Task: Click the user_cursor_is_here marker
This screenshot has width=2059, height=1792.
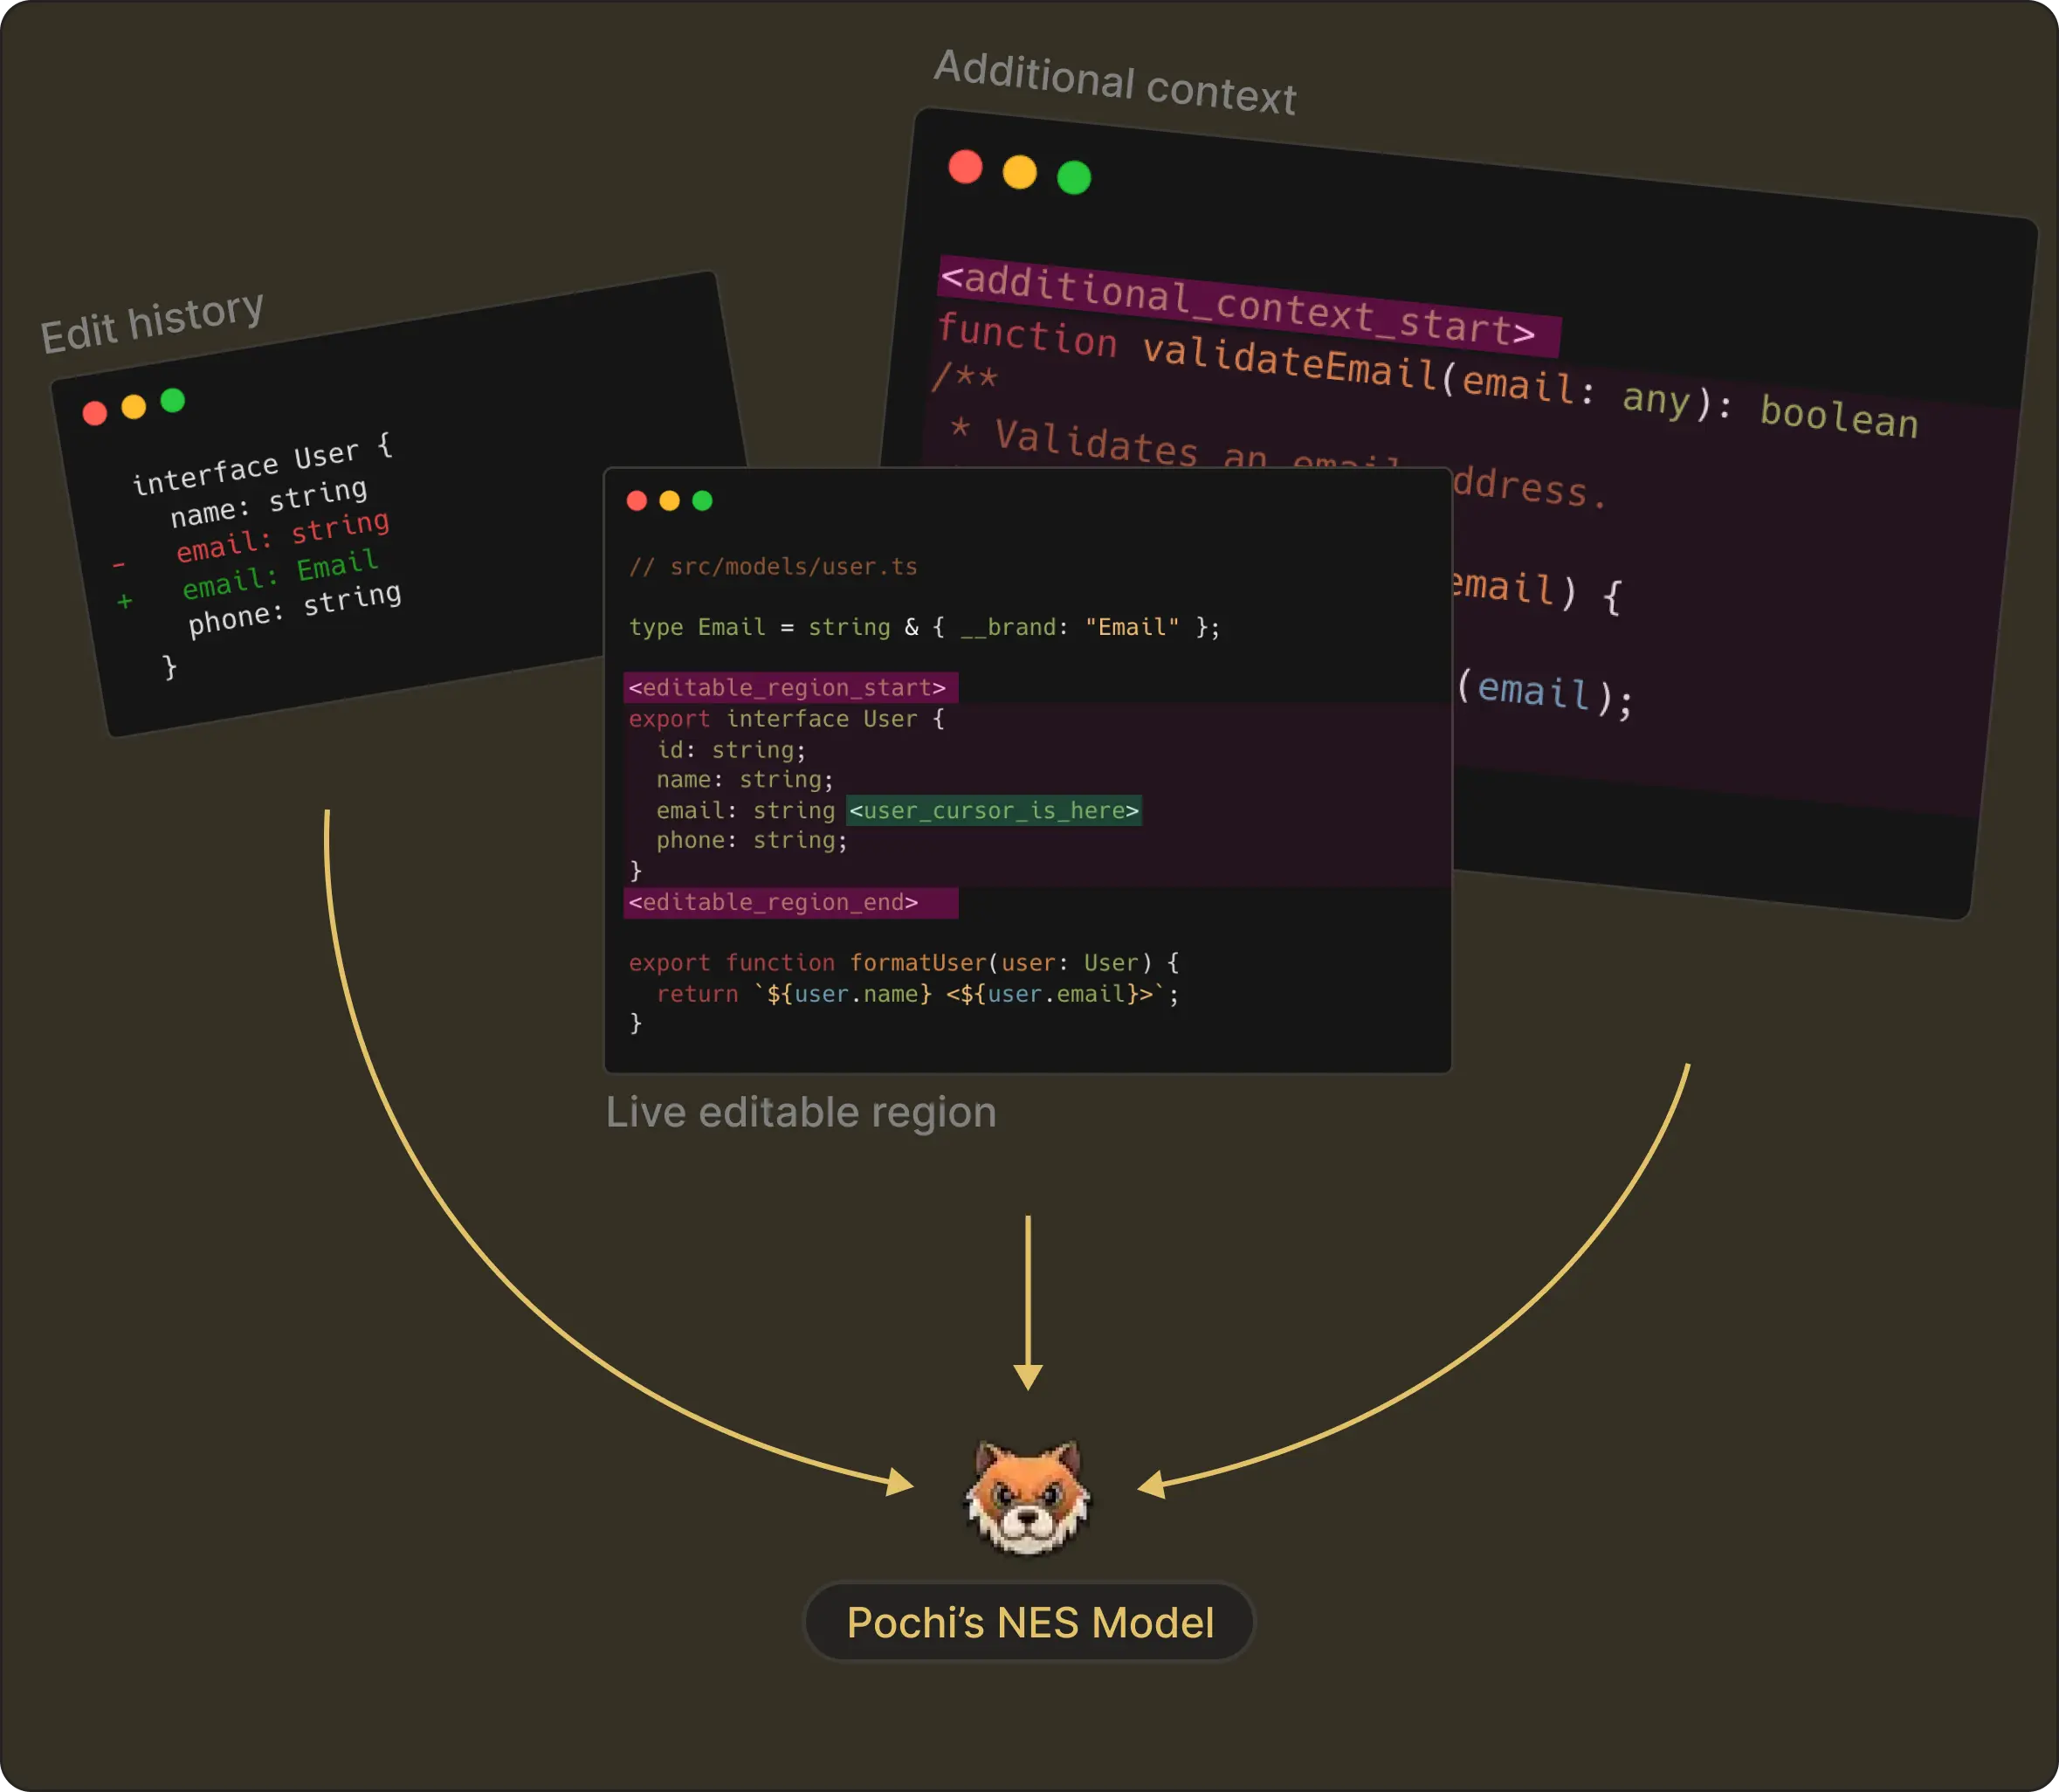Action: 993,810
